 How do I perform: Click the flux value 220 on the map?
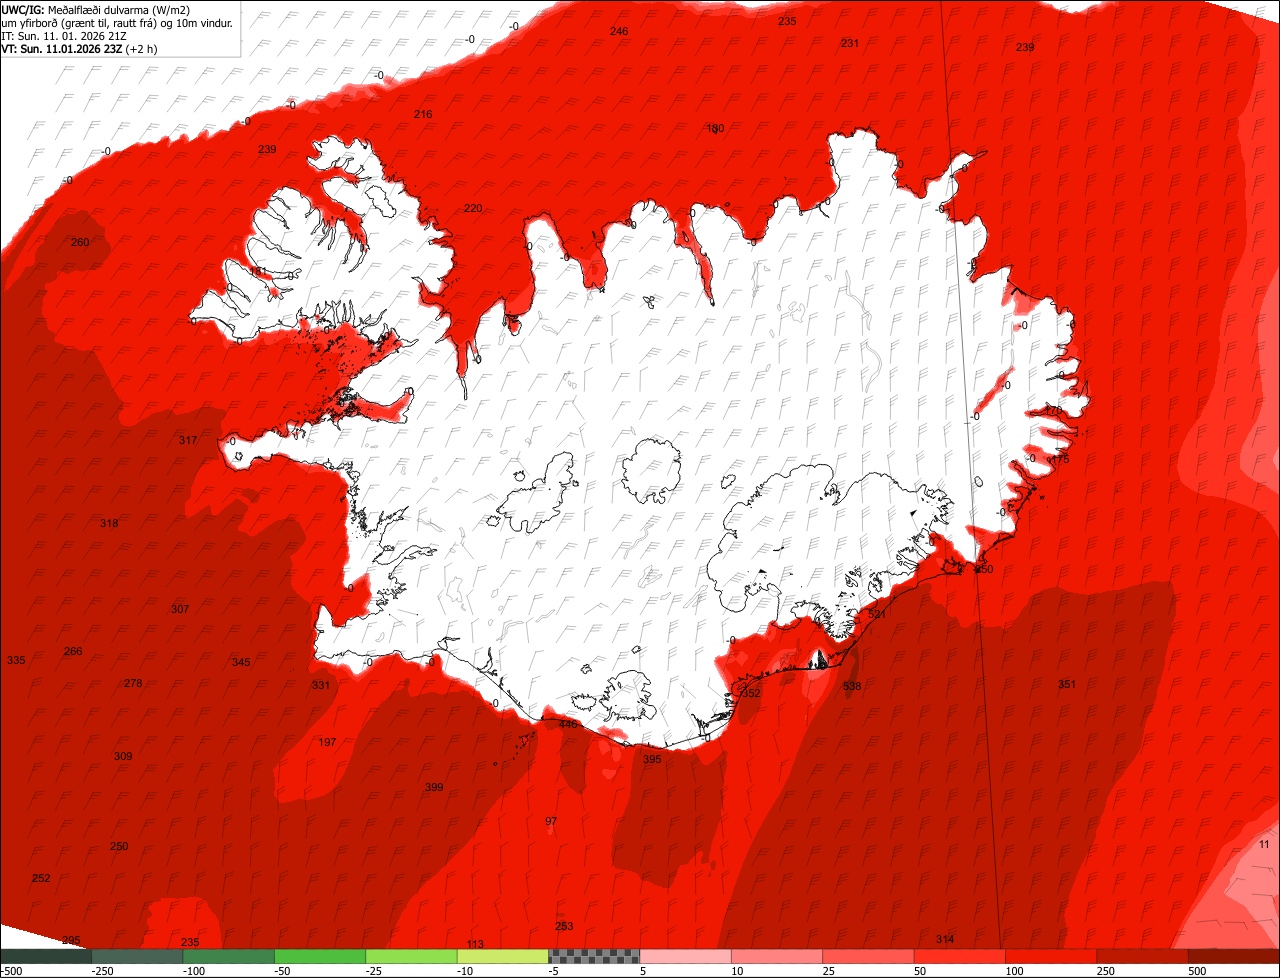(x=473, y=208)
